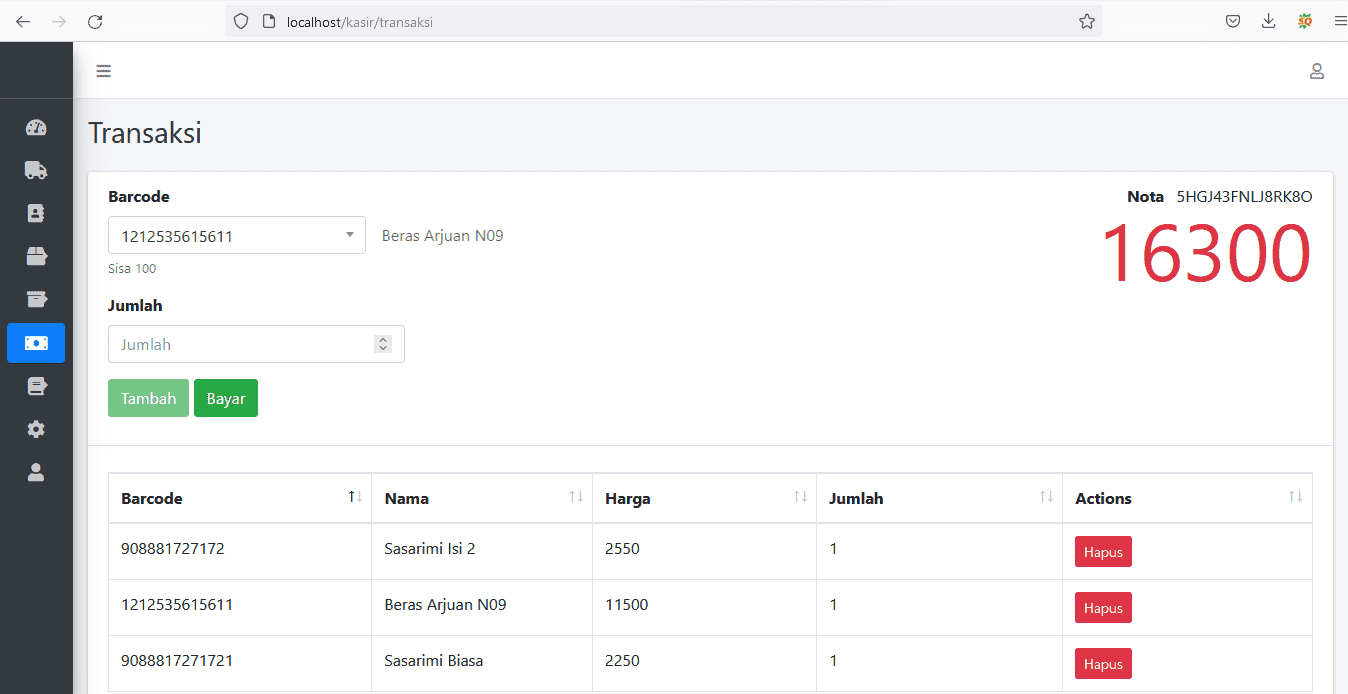Open the browser pocket save menu
Image resolution: width=1348 pixels, height=694 pixels.
click(1232, 20)
